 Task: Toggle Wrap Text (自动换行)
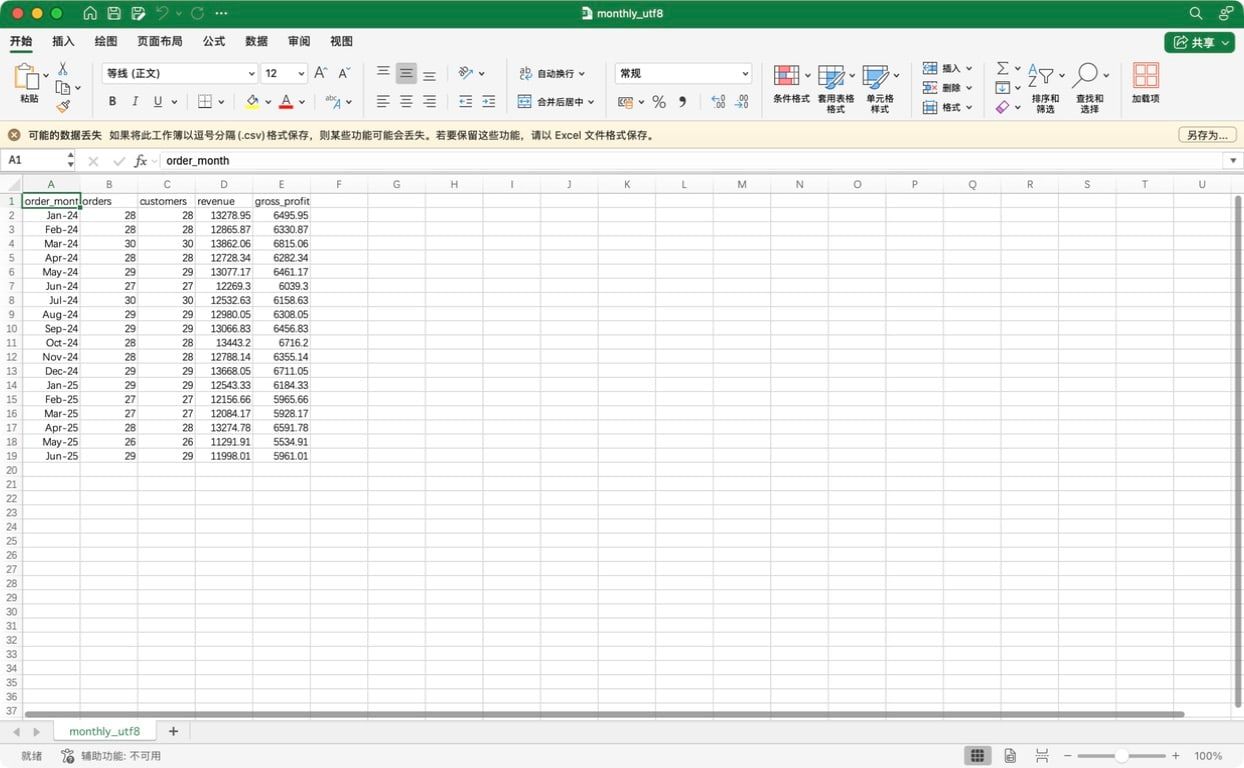click(x=552, y=73)
